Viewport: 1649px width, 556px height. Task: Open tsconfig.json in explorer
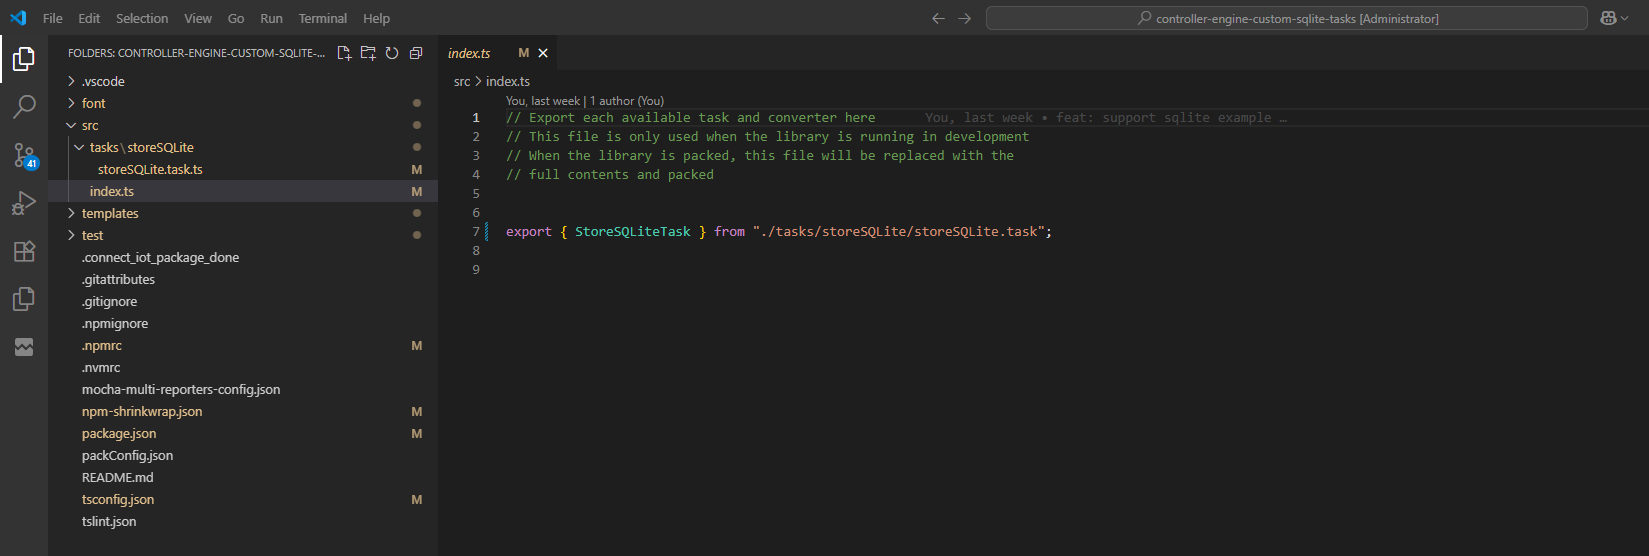[x=243, y=499]
